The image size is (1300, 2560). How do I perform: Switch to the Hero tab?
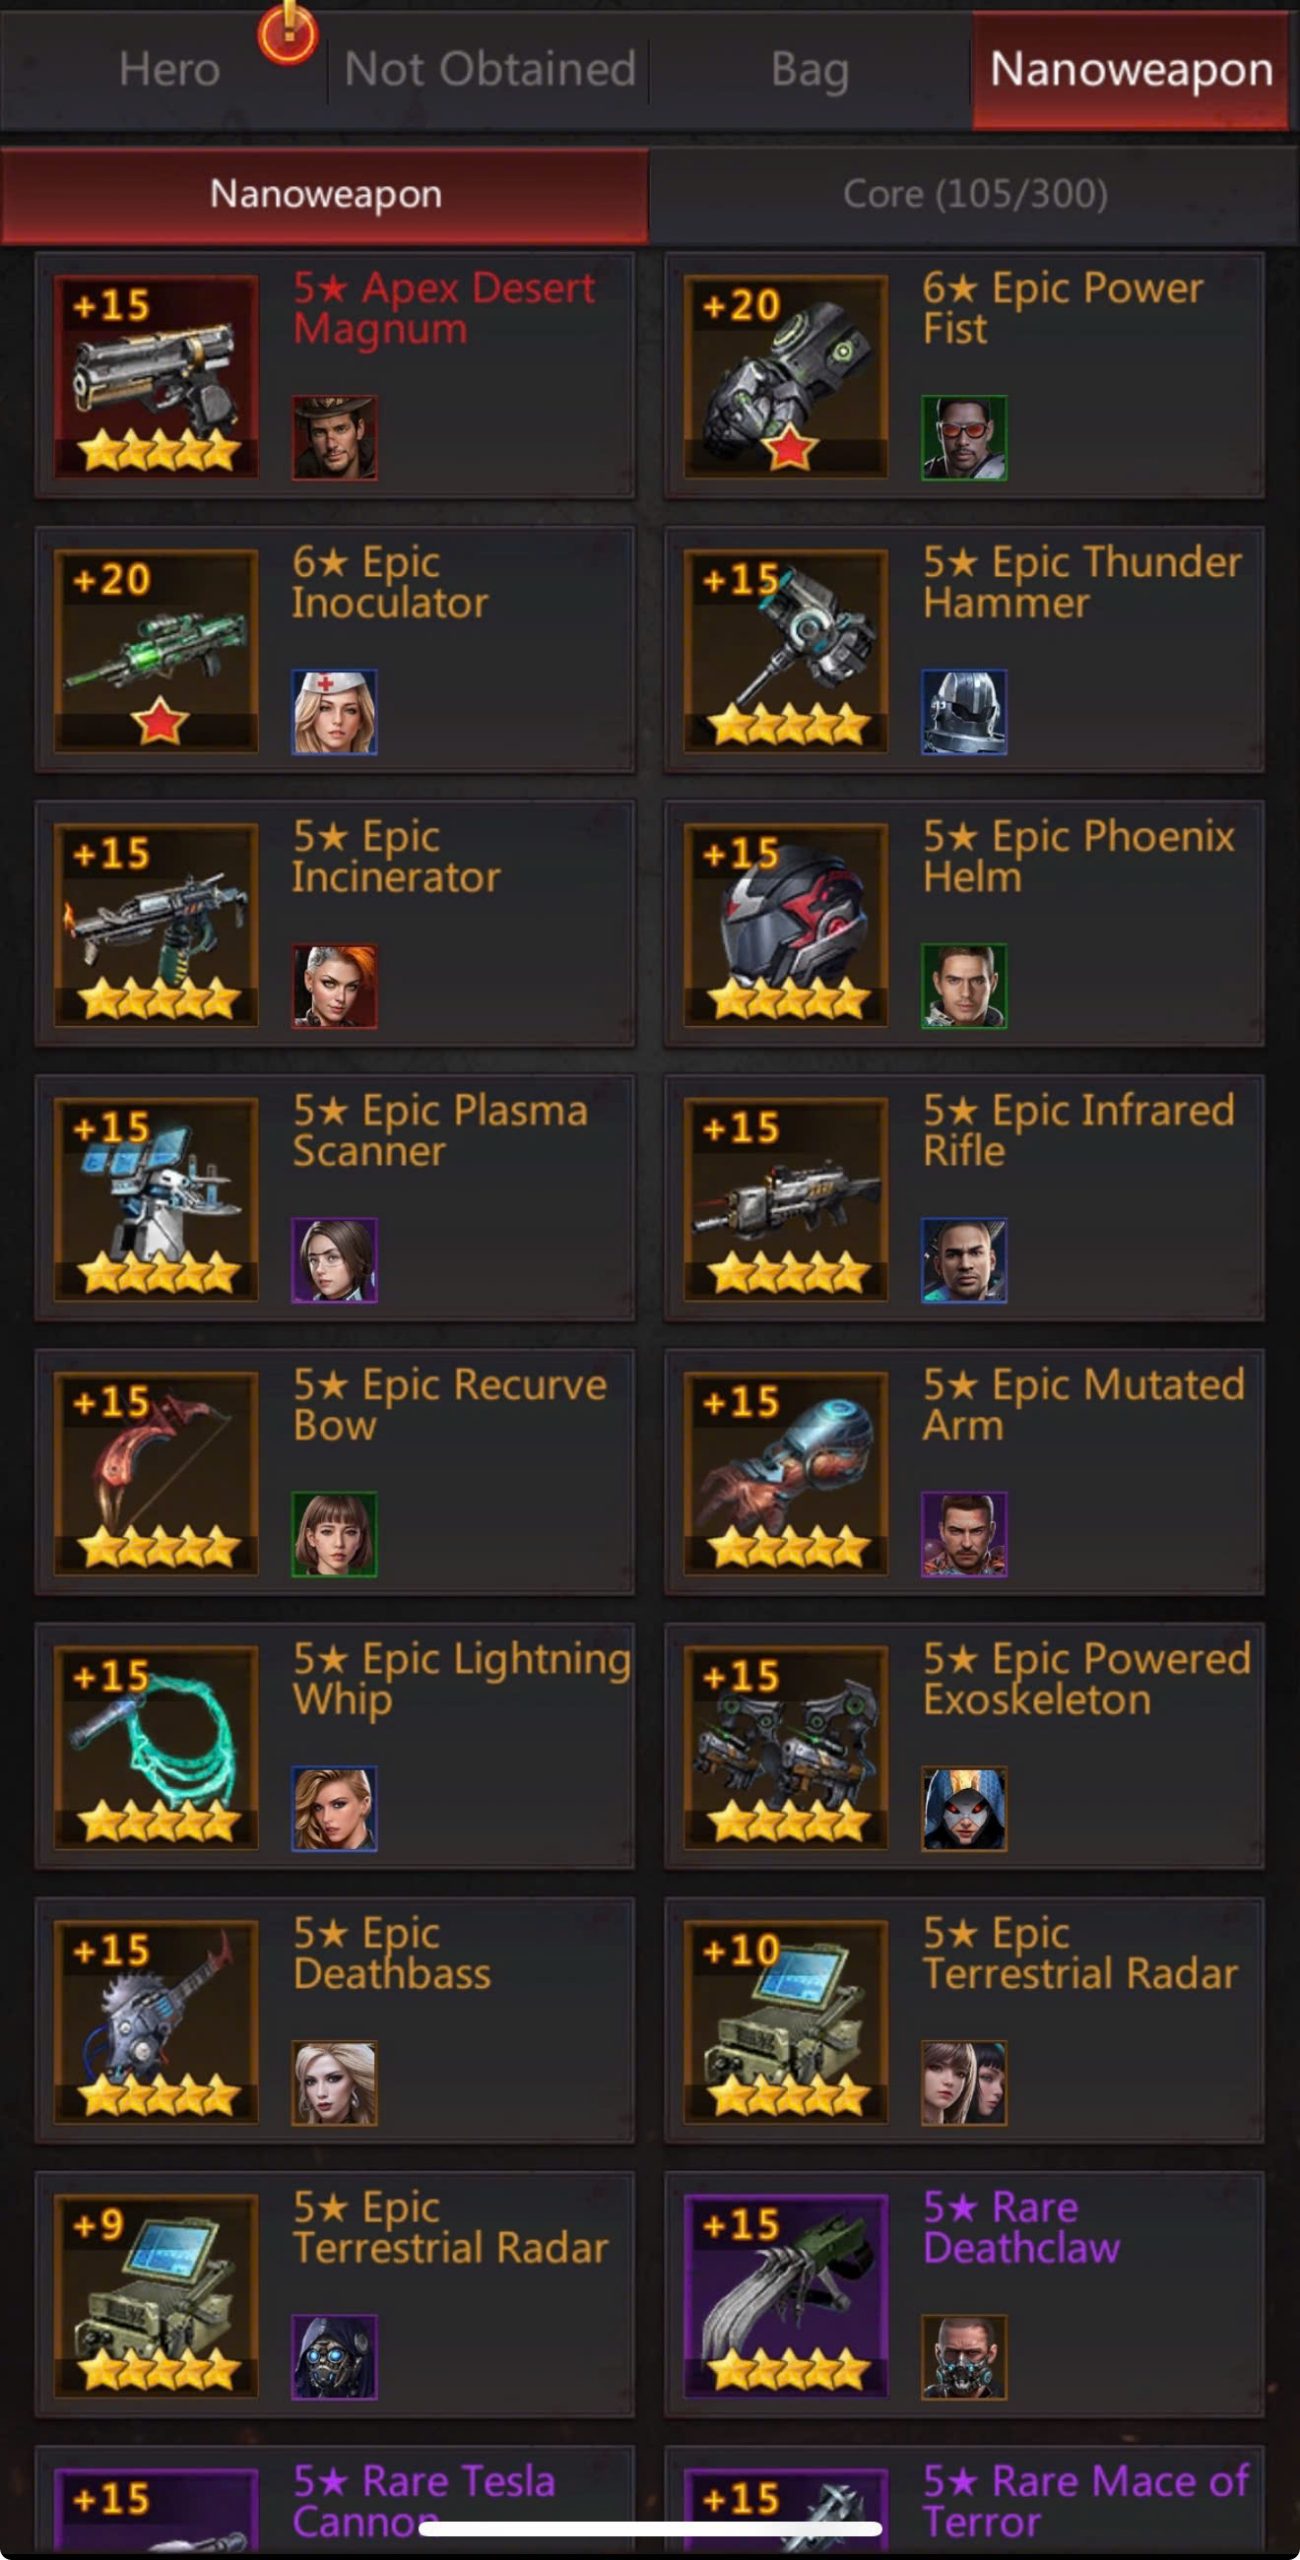click(169, 70)
